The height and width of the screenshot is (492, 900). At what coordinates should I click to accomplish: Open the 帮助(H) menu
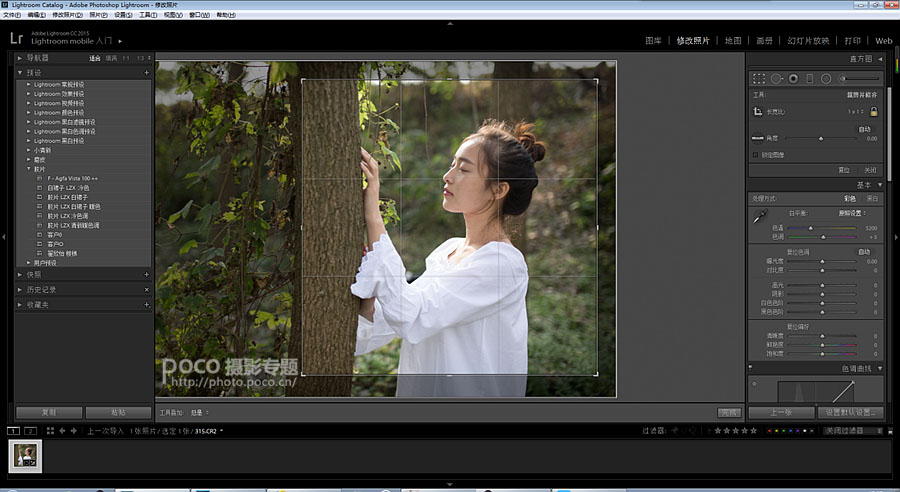coord(226,15)
